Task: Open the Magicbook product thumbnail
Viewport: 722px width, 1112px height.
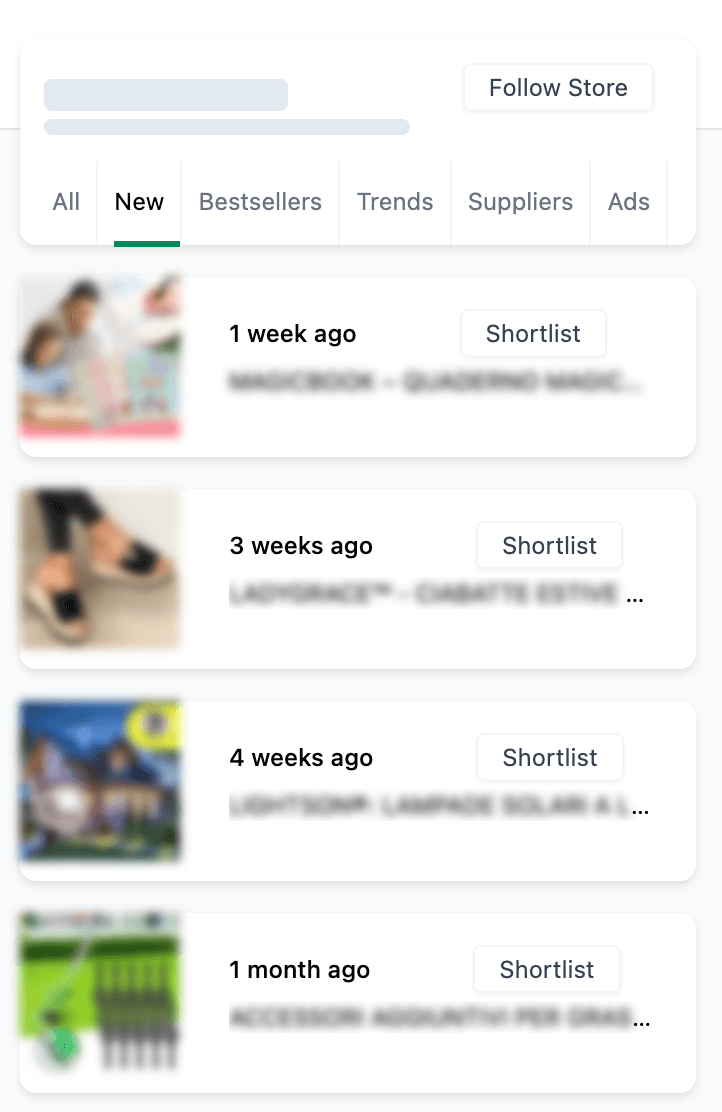Action: (x=100, y=357)
